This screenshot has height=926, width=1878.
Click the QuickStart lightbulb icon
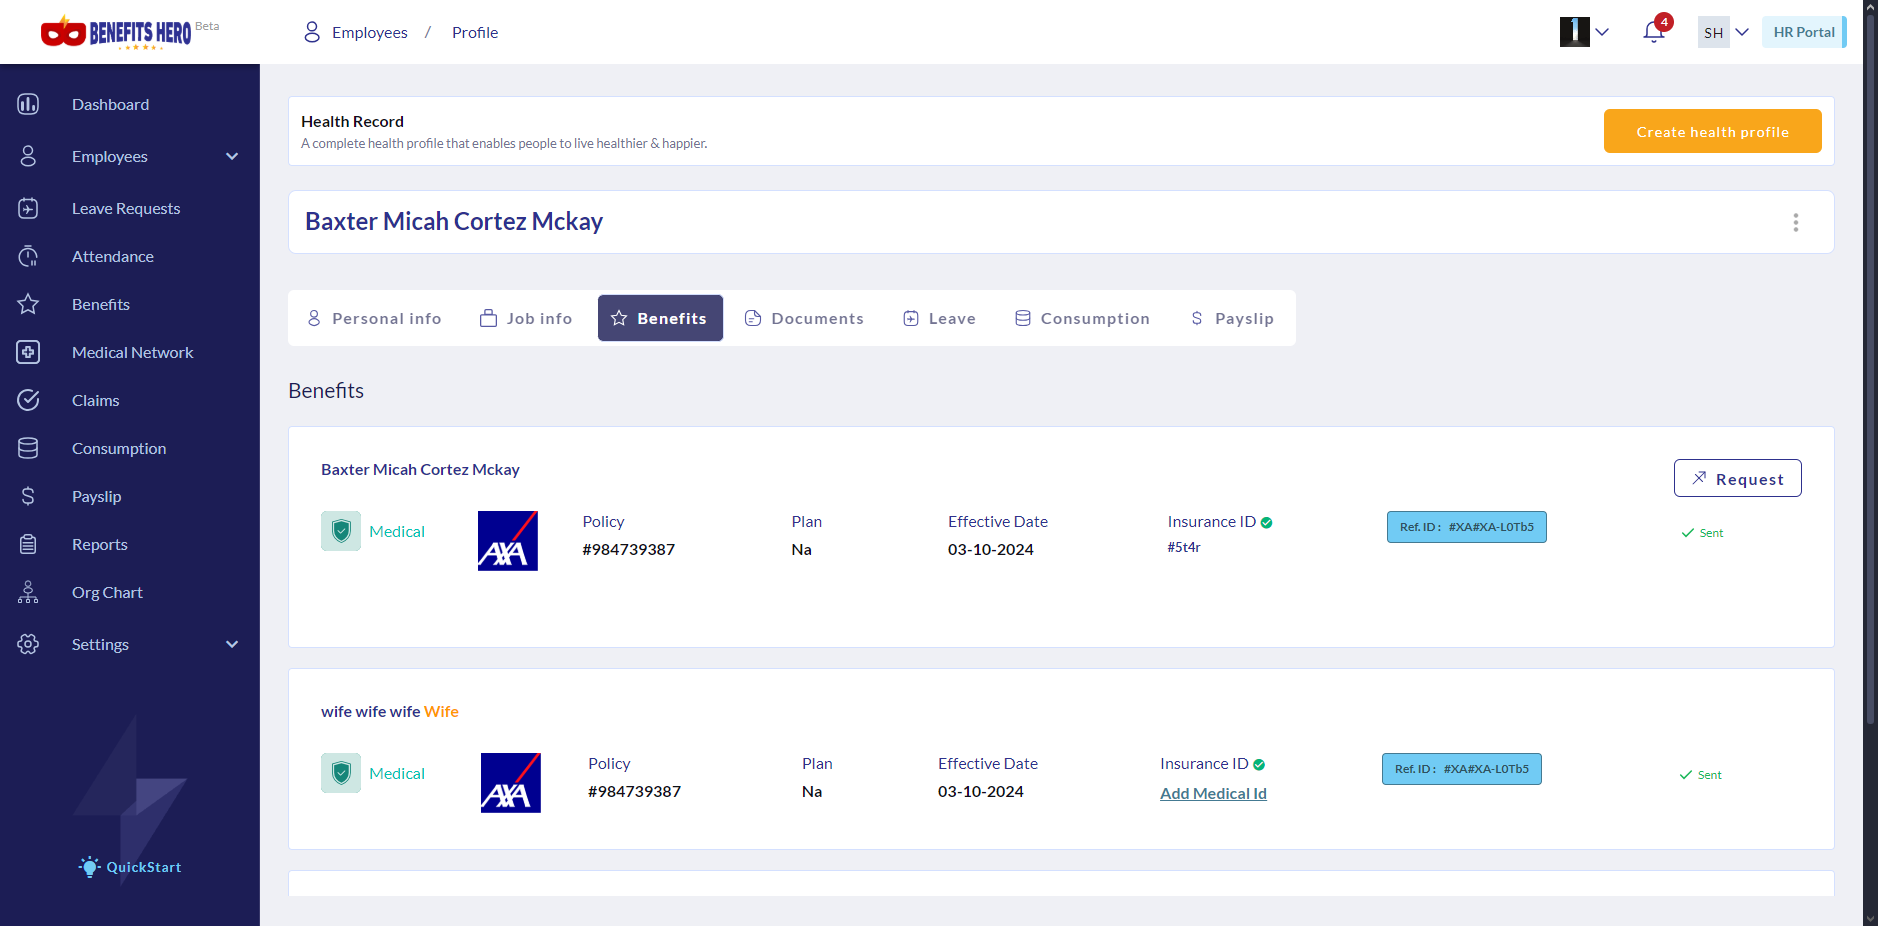[90, 867]
